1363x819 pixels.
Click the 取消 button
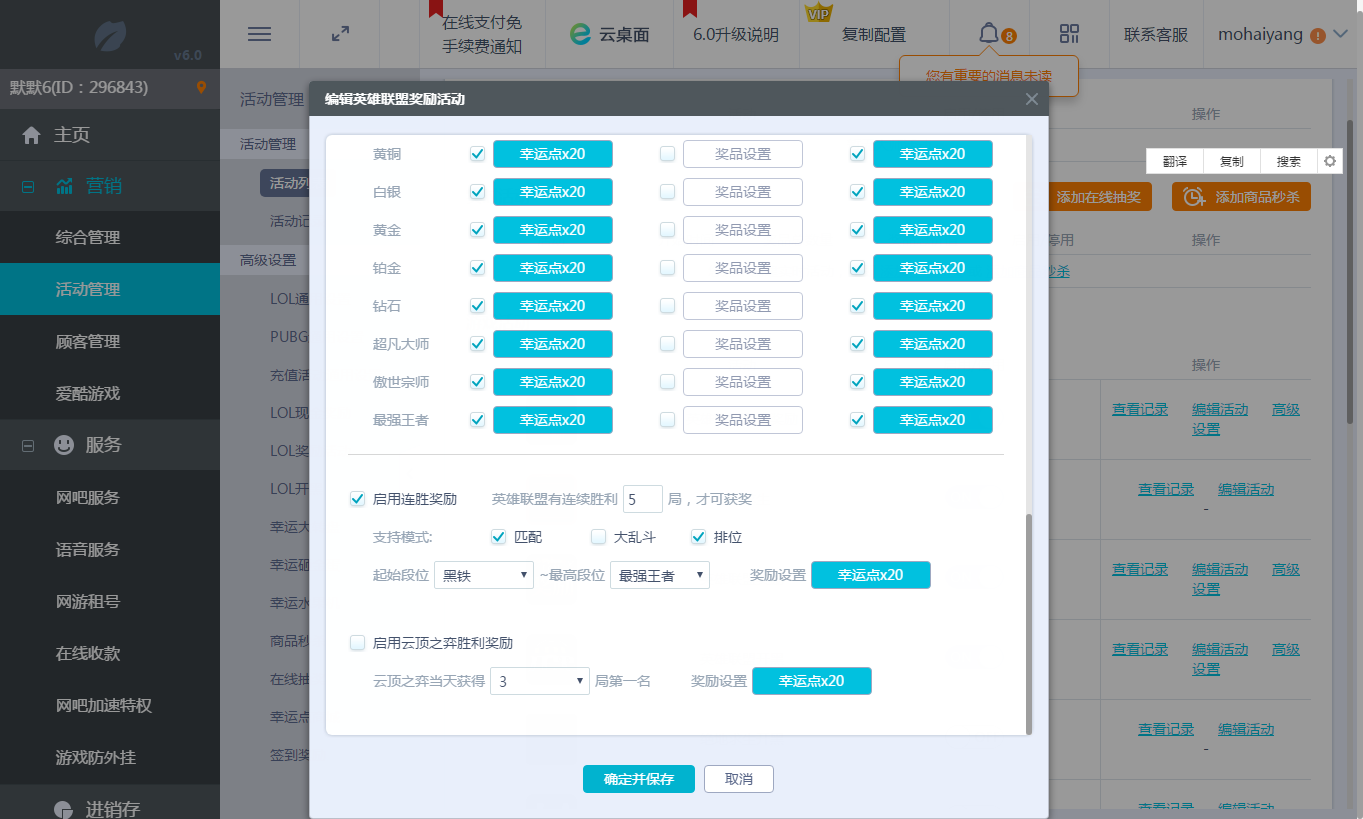click(739, 779)
